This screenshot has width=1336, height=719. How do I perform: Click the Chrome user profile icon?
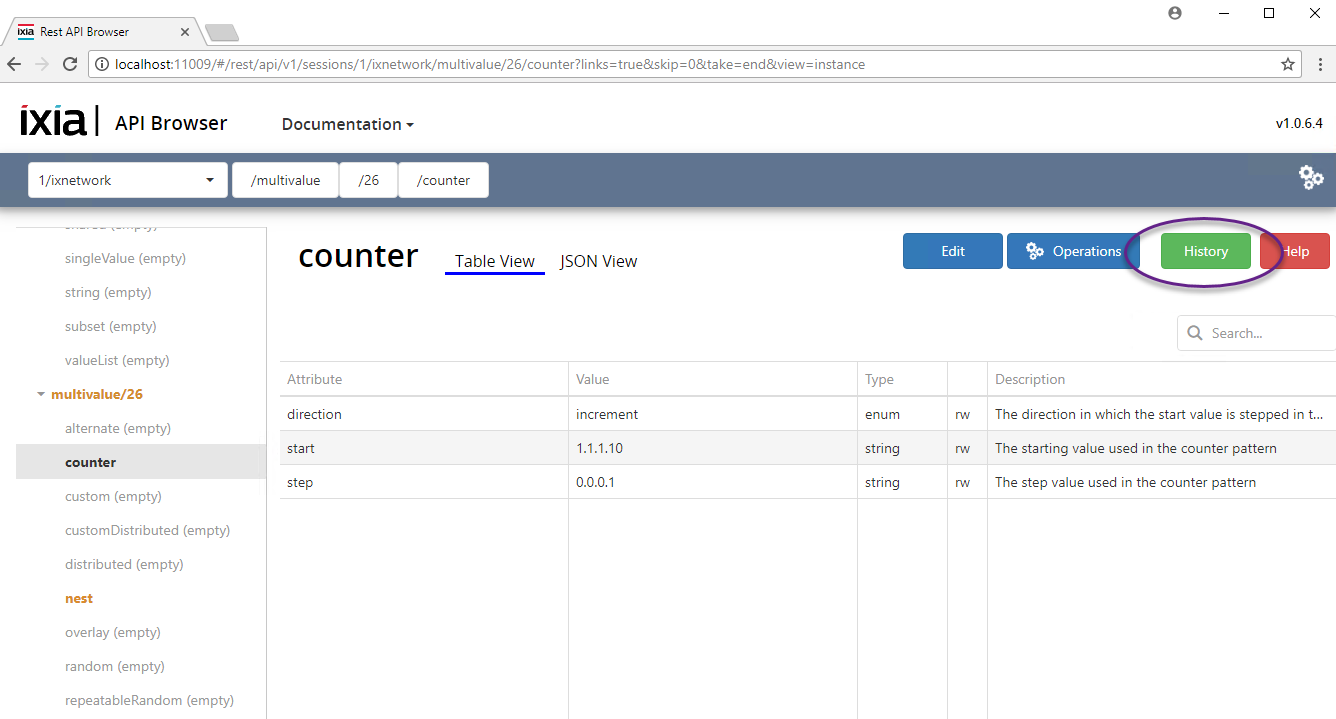[1175, 13]
